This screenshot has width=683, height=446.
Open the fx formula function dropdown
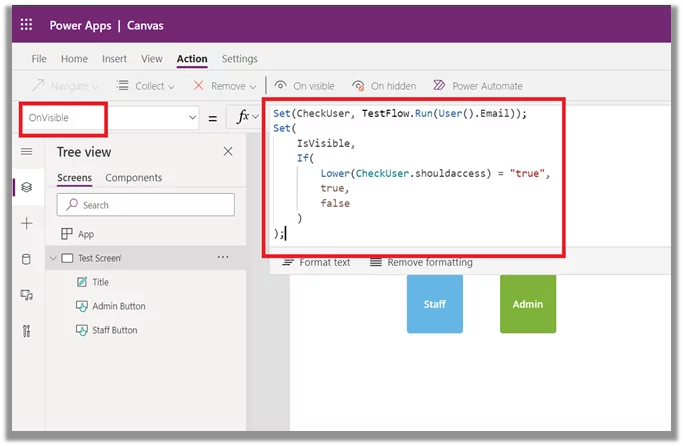(x=247, y=117)
